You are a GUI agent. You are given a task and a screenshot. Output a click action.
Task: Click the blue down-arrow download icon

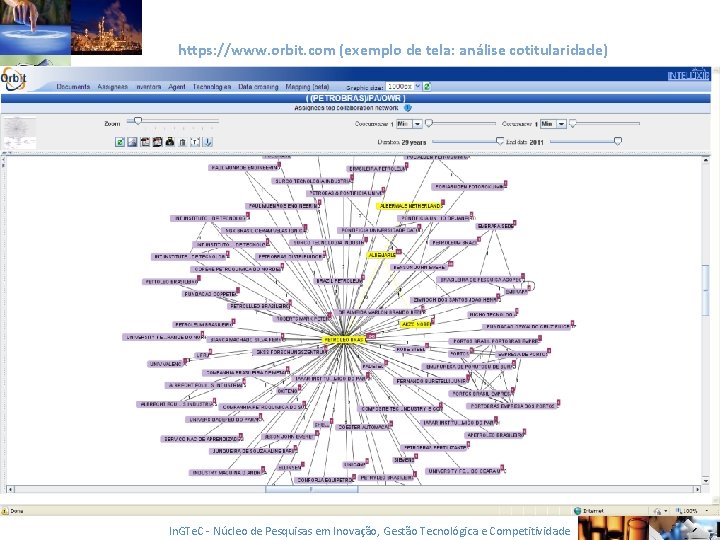[x=208, y=142]
